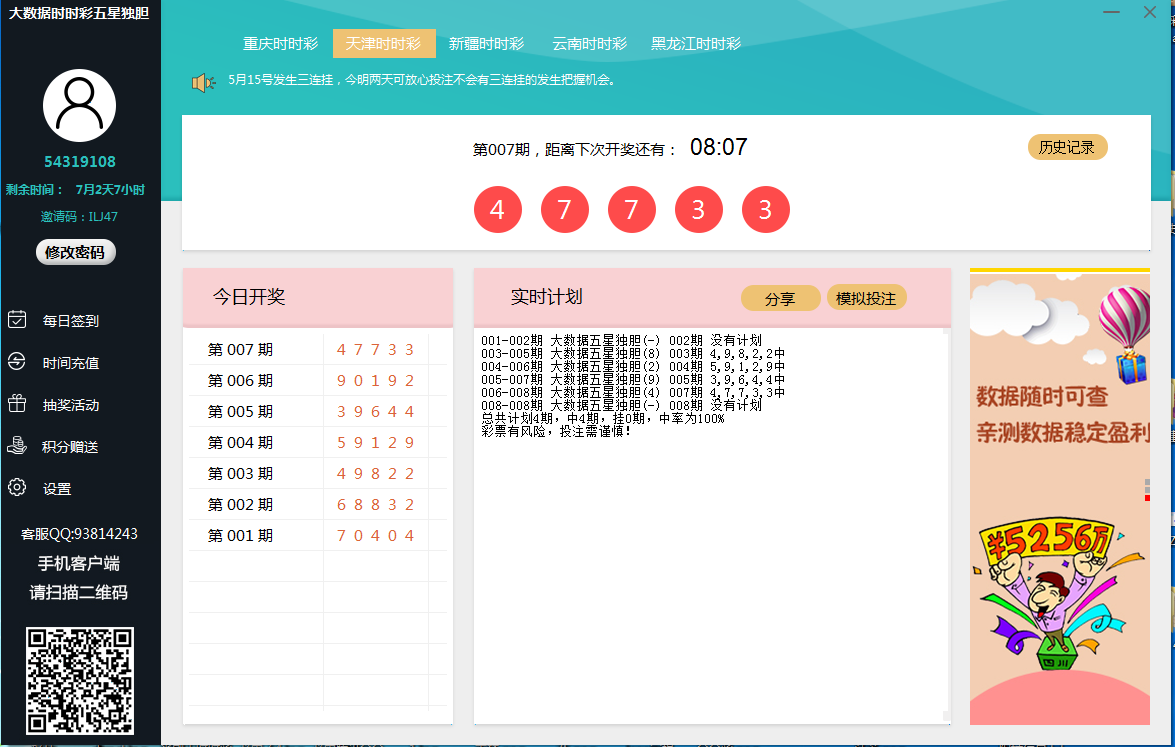Image resolution: width=1175 pixels, height=747 pixels.
Task: Close the application window
Action: coord(1150,12)
